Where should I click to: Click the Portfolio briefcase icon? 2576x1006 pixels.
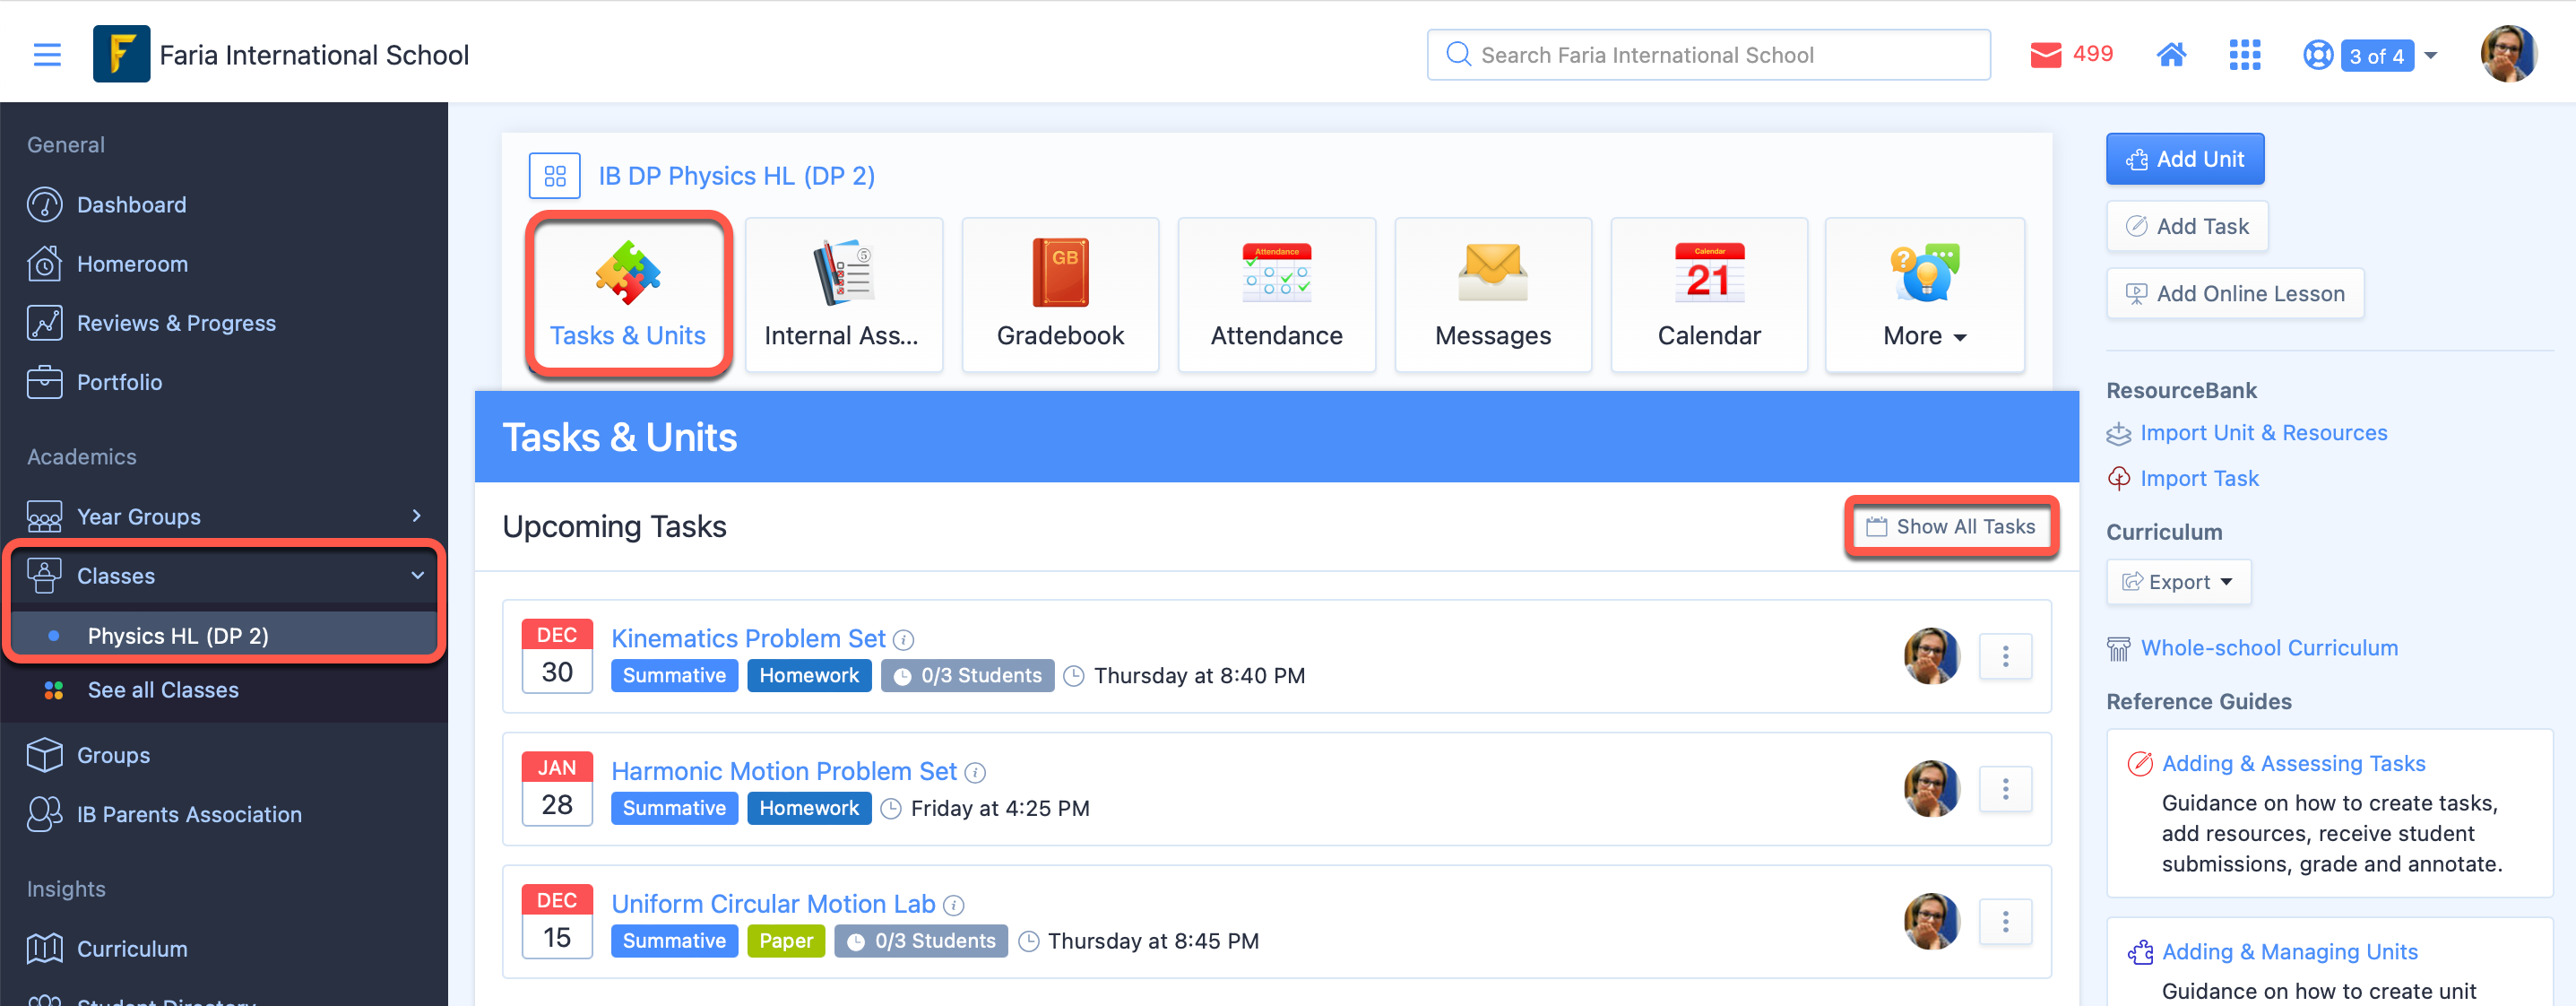pos(44,382)
